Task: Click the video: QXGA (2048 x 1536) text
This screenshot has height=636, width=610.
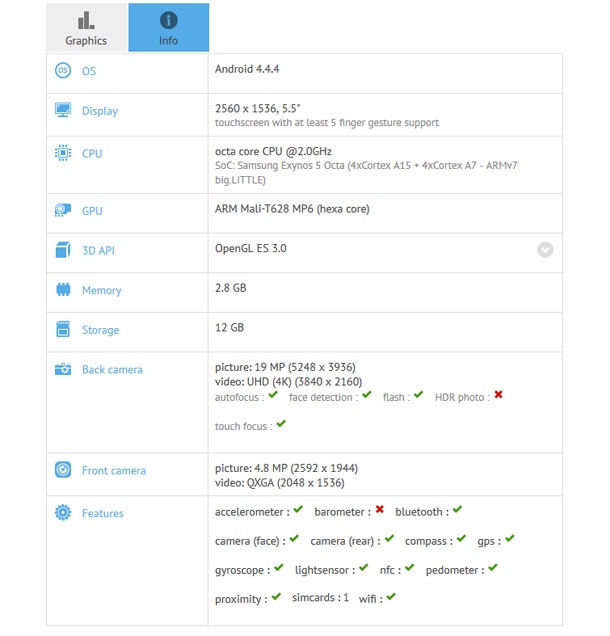Action: coord(280,483)
